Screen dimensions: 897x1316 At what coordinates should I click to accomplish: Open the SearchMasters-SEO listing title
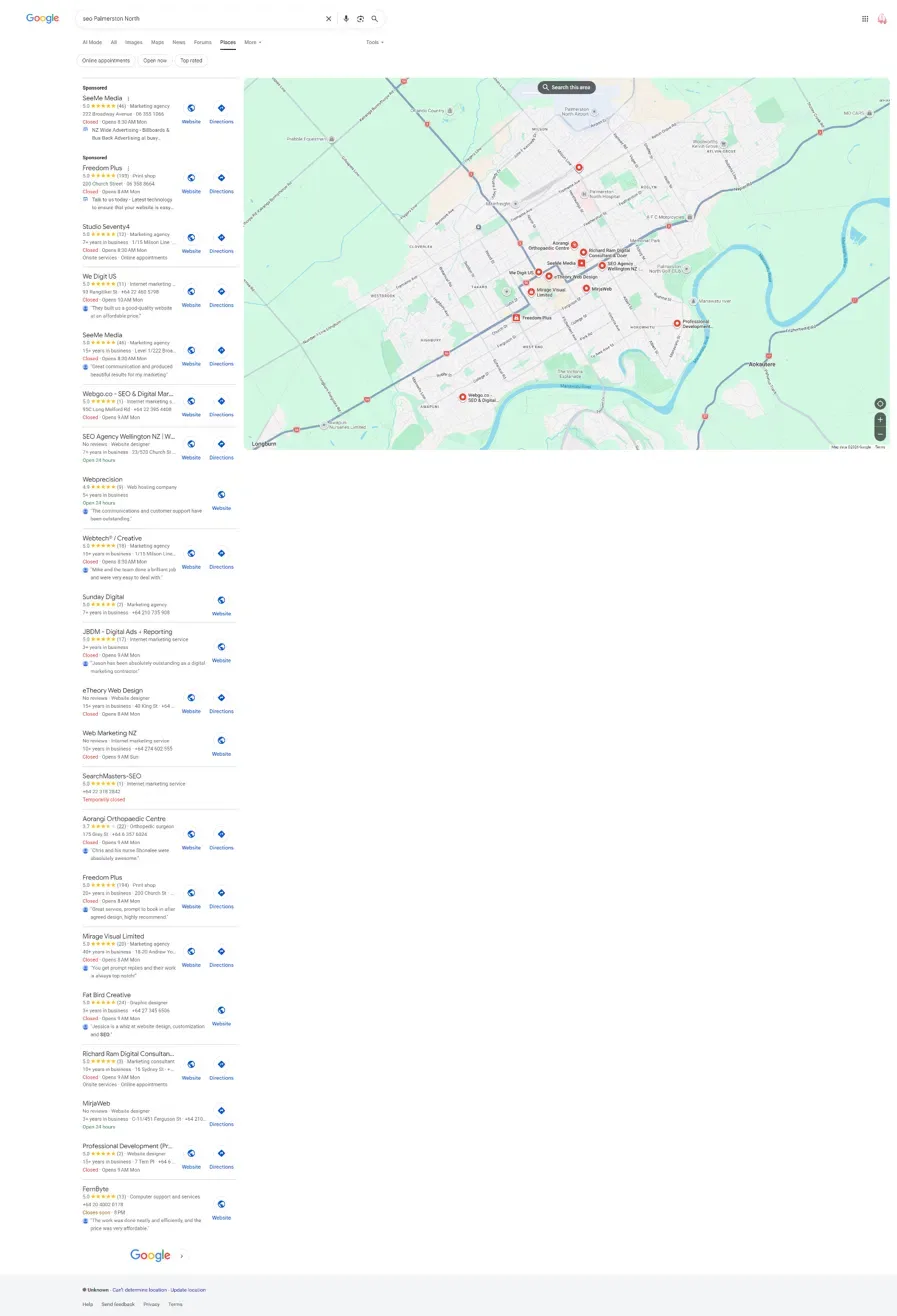pyautogui.click(x=112, y=776)
